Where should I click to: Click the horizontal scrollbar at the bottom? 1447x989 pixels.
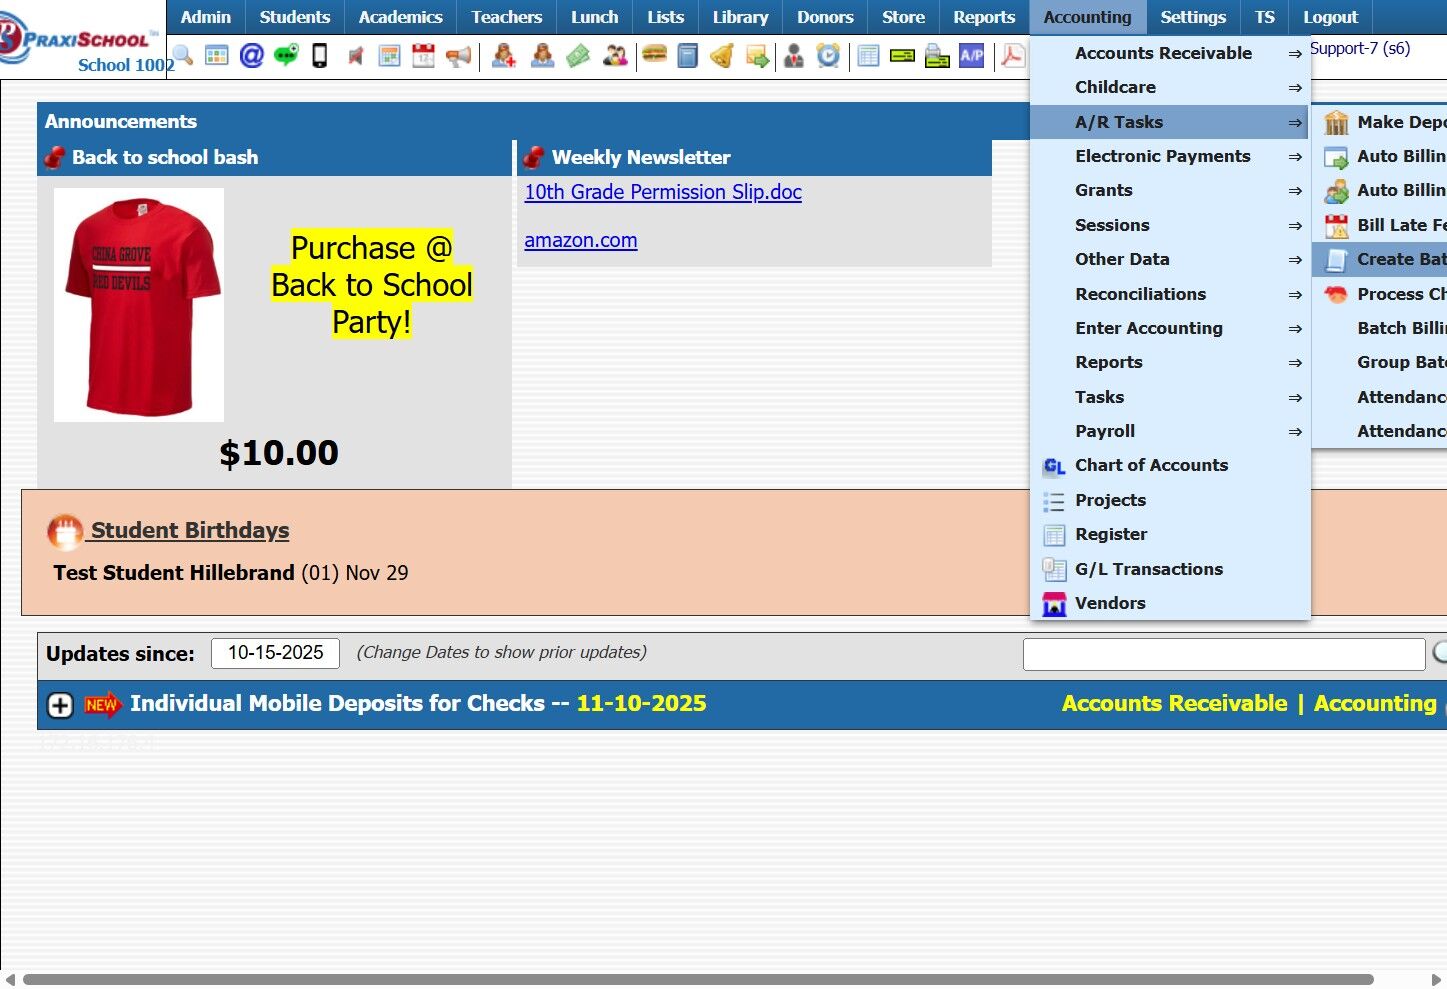coord(698,980)
